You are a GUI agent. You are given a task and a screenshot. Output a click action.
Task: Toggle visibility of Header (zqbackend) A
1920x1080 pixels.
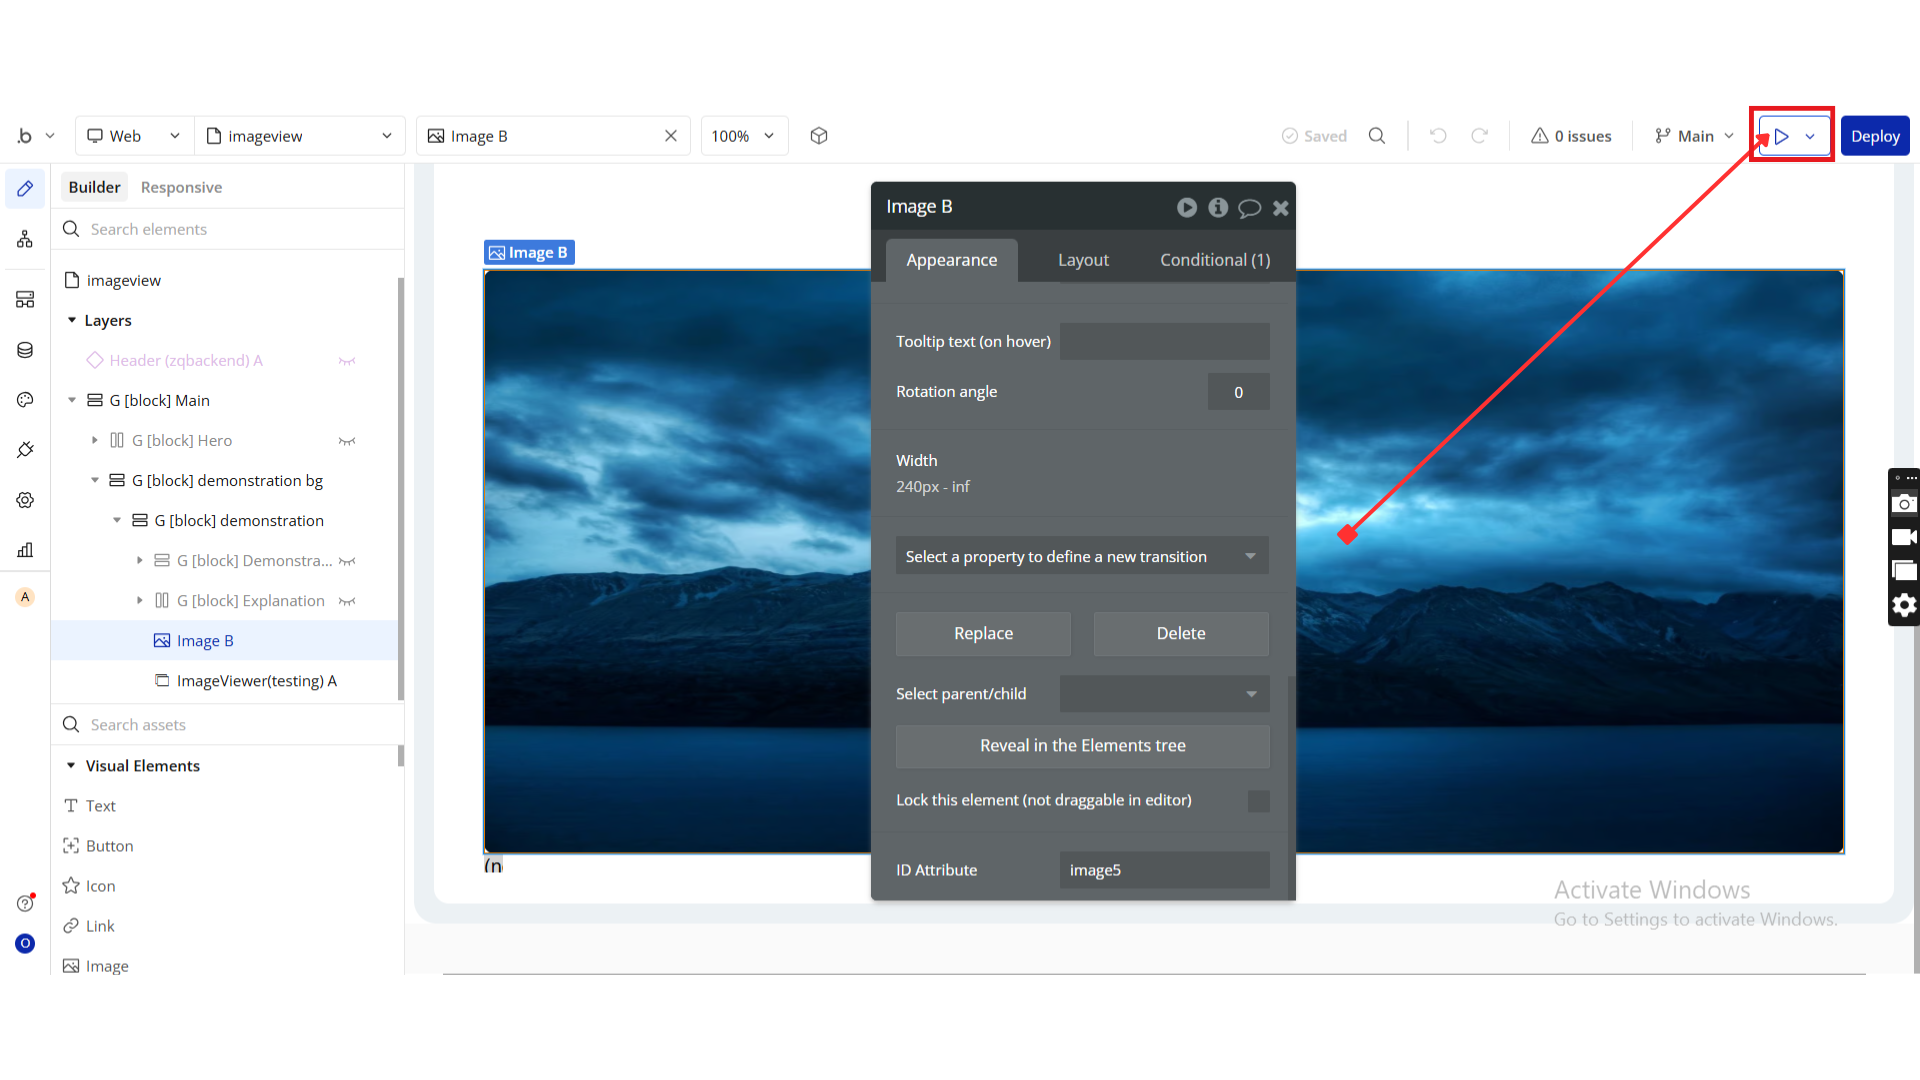tap(347, 361)
